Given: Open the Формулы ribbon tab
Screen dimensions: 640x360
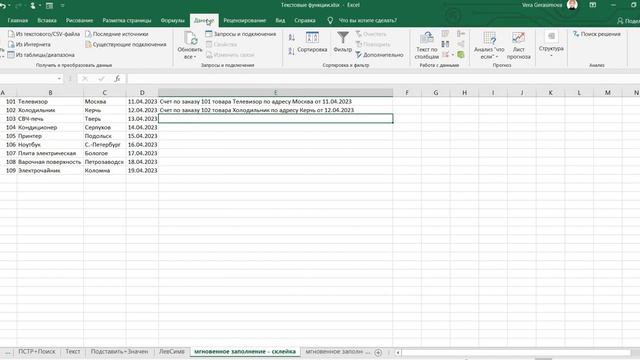Looking at the screenshot, I should pos(173,20).
